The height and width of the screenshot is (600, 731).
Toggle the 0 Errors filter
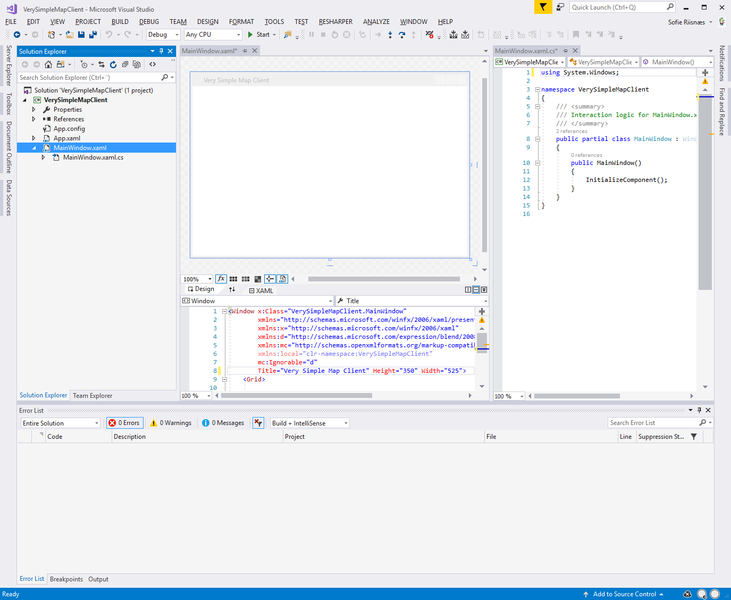pos(124,423)
